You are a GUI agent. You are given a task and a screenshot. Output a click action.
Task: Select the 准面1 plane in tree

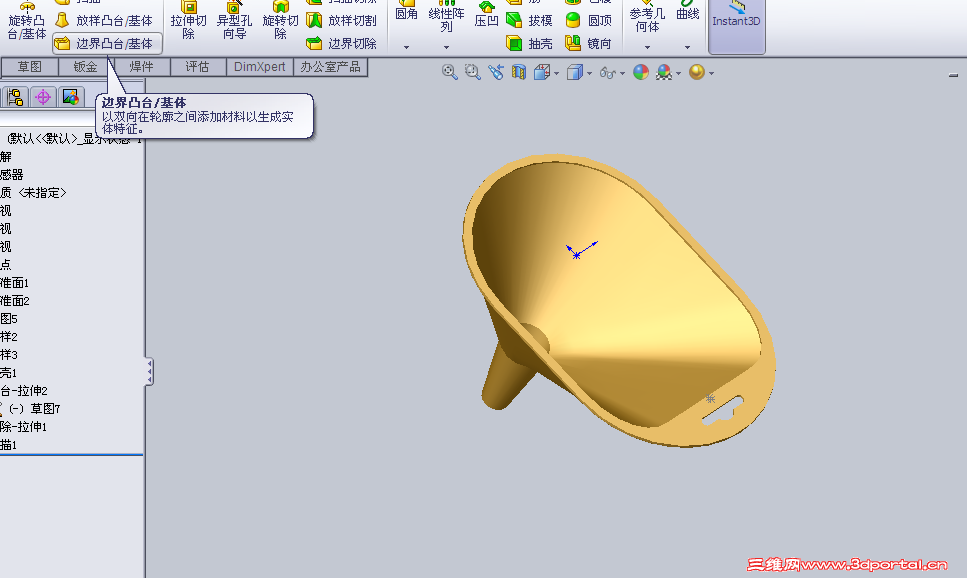pos(15,283)
